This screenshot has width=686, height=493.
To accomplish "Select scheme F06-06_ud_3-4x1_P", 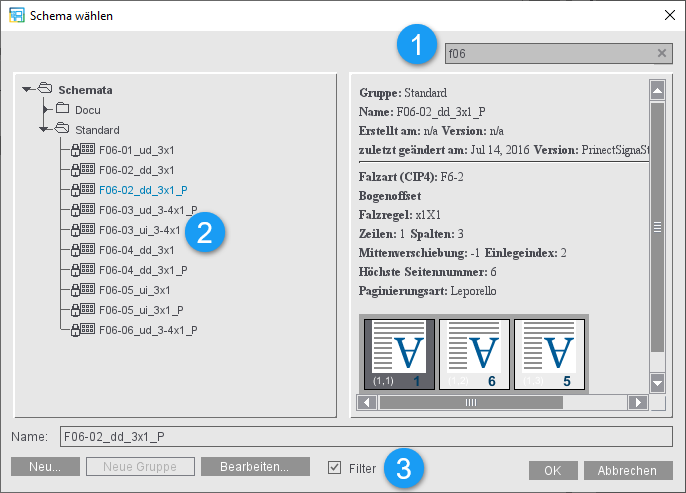I will coord(148,330).
